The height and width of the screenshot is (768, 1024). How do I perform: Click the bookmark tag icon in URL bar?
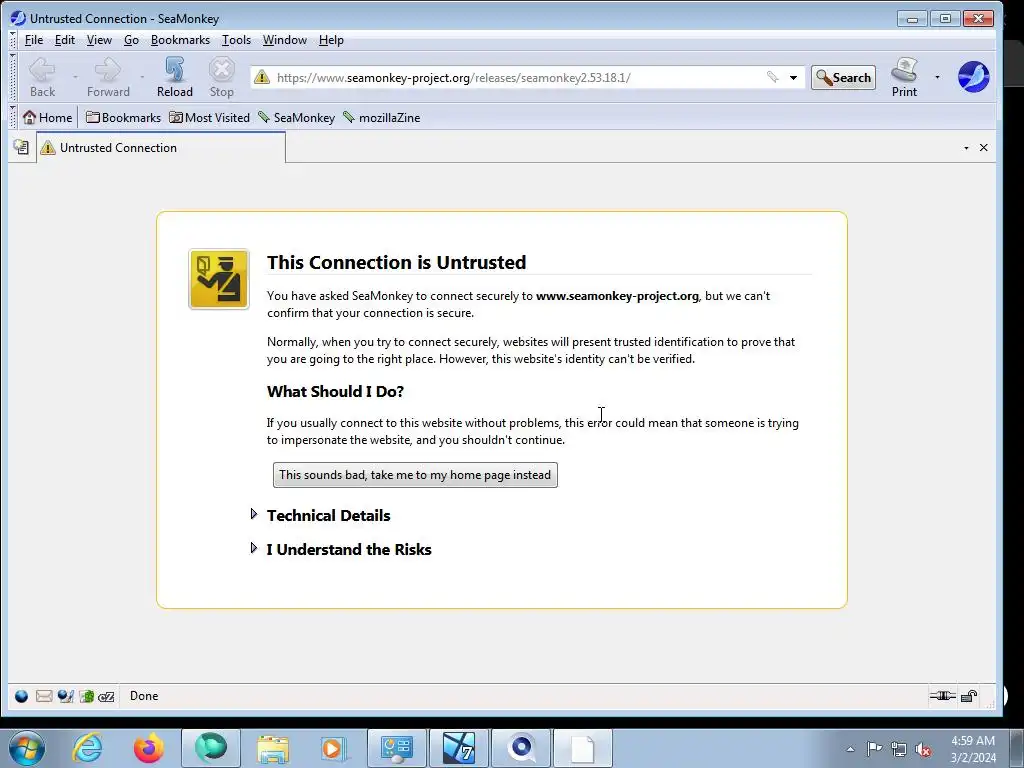[x=772, y=77]
